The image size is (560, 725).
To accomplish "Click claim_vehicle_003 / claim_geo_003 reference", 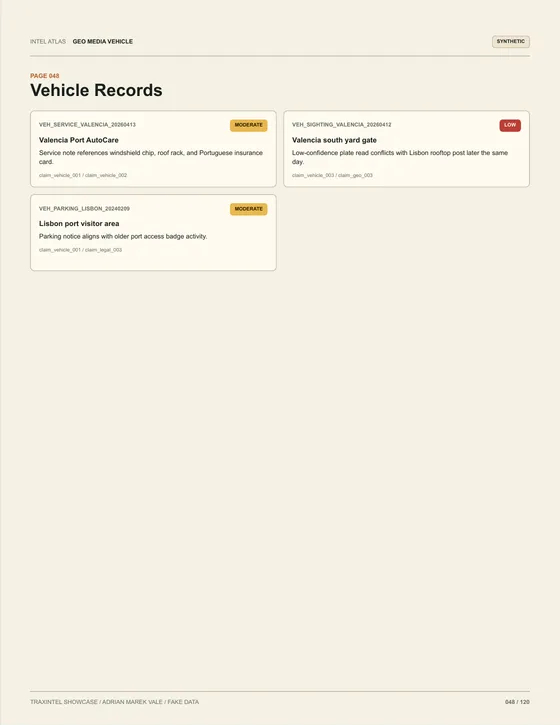I will (332, 175).
